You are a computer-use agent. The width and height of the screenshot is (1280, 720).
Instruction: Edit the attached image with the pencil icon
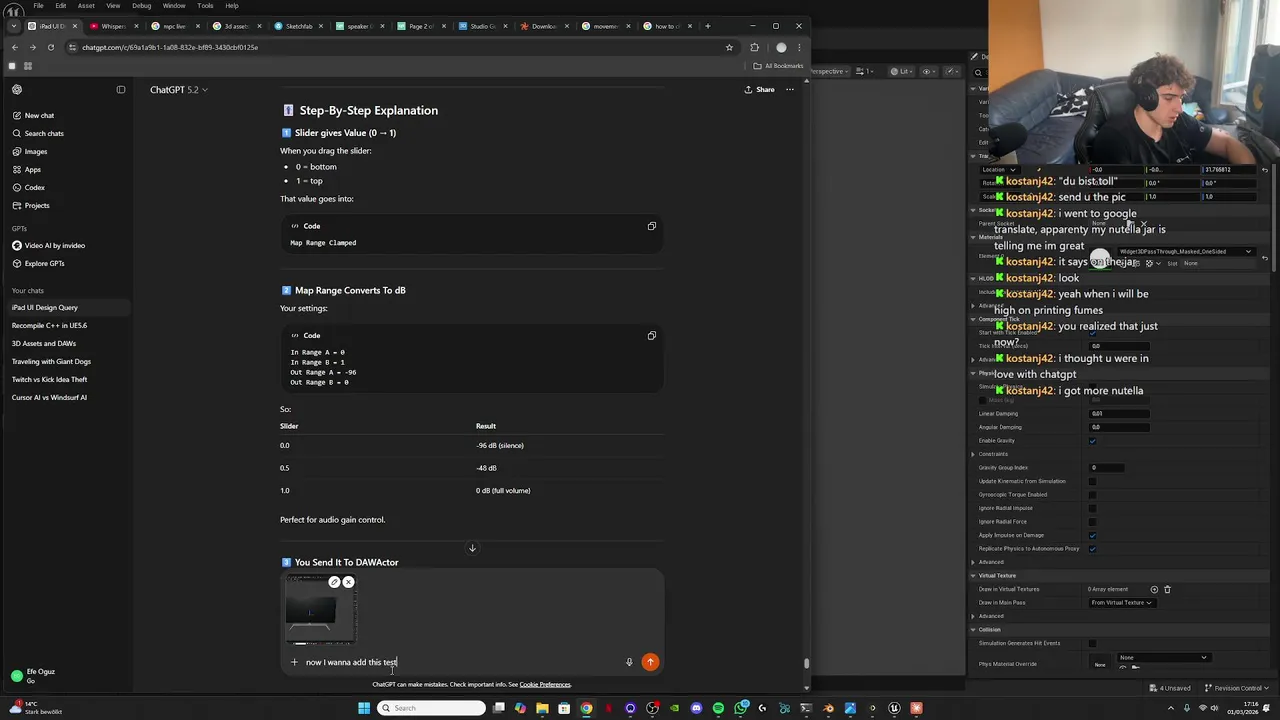334,582
